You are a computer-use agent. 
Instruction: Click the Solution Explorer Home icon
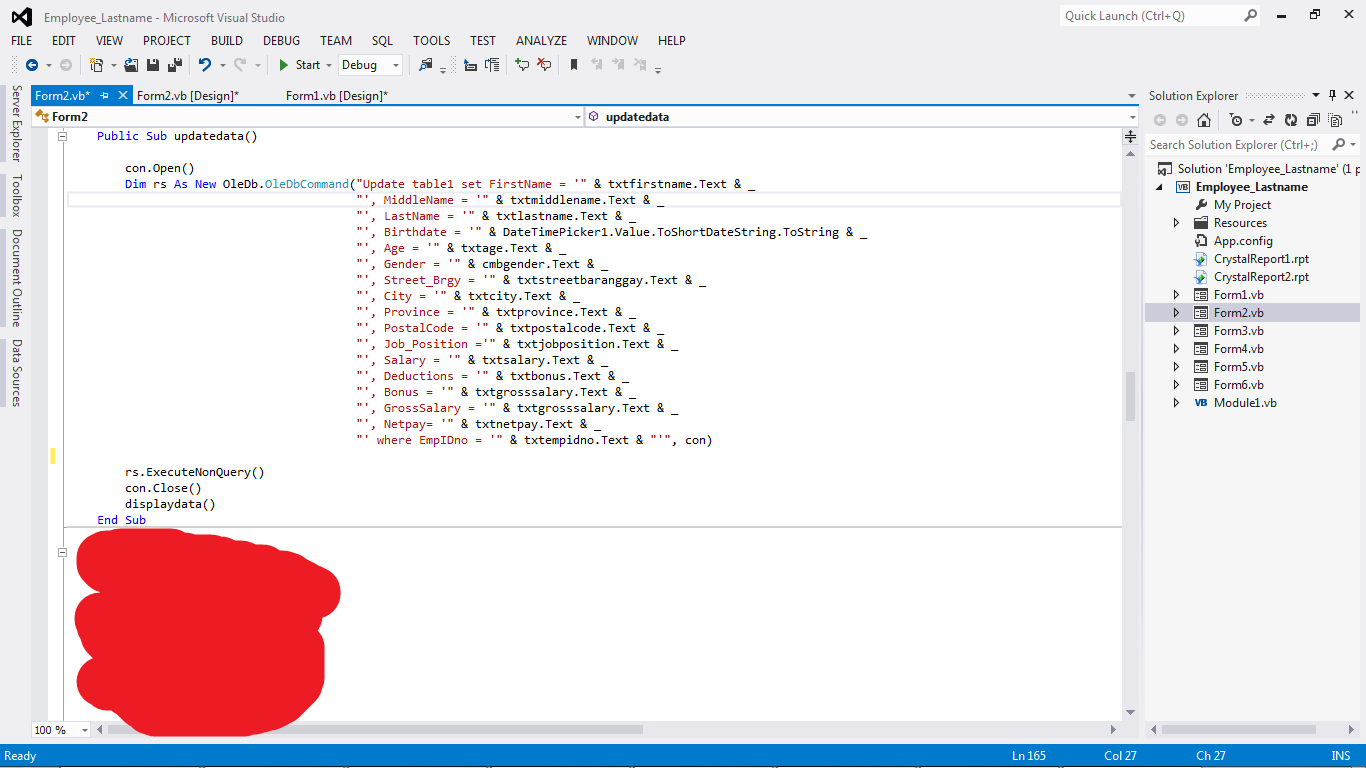pos(1204,120)
